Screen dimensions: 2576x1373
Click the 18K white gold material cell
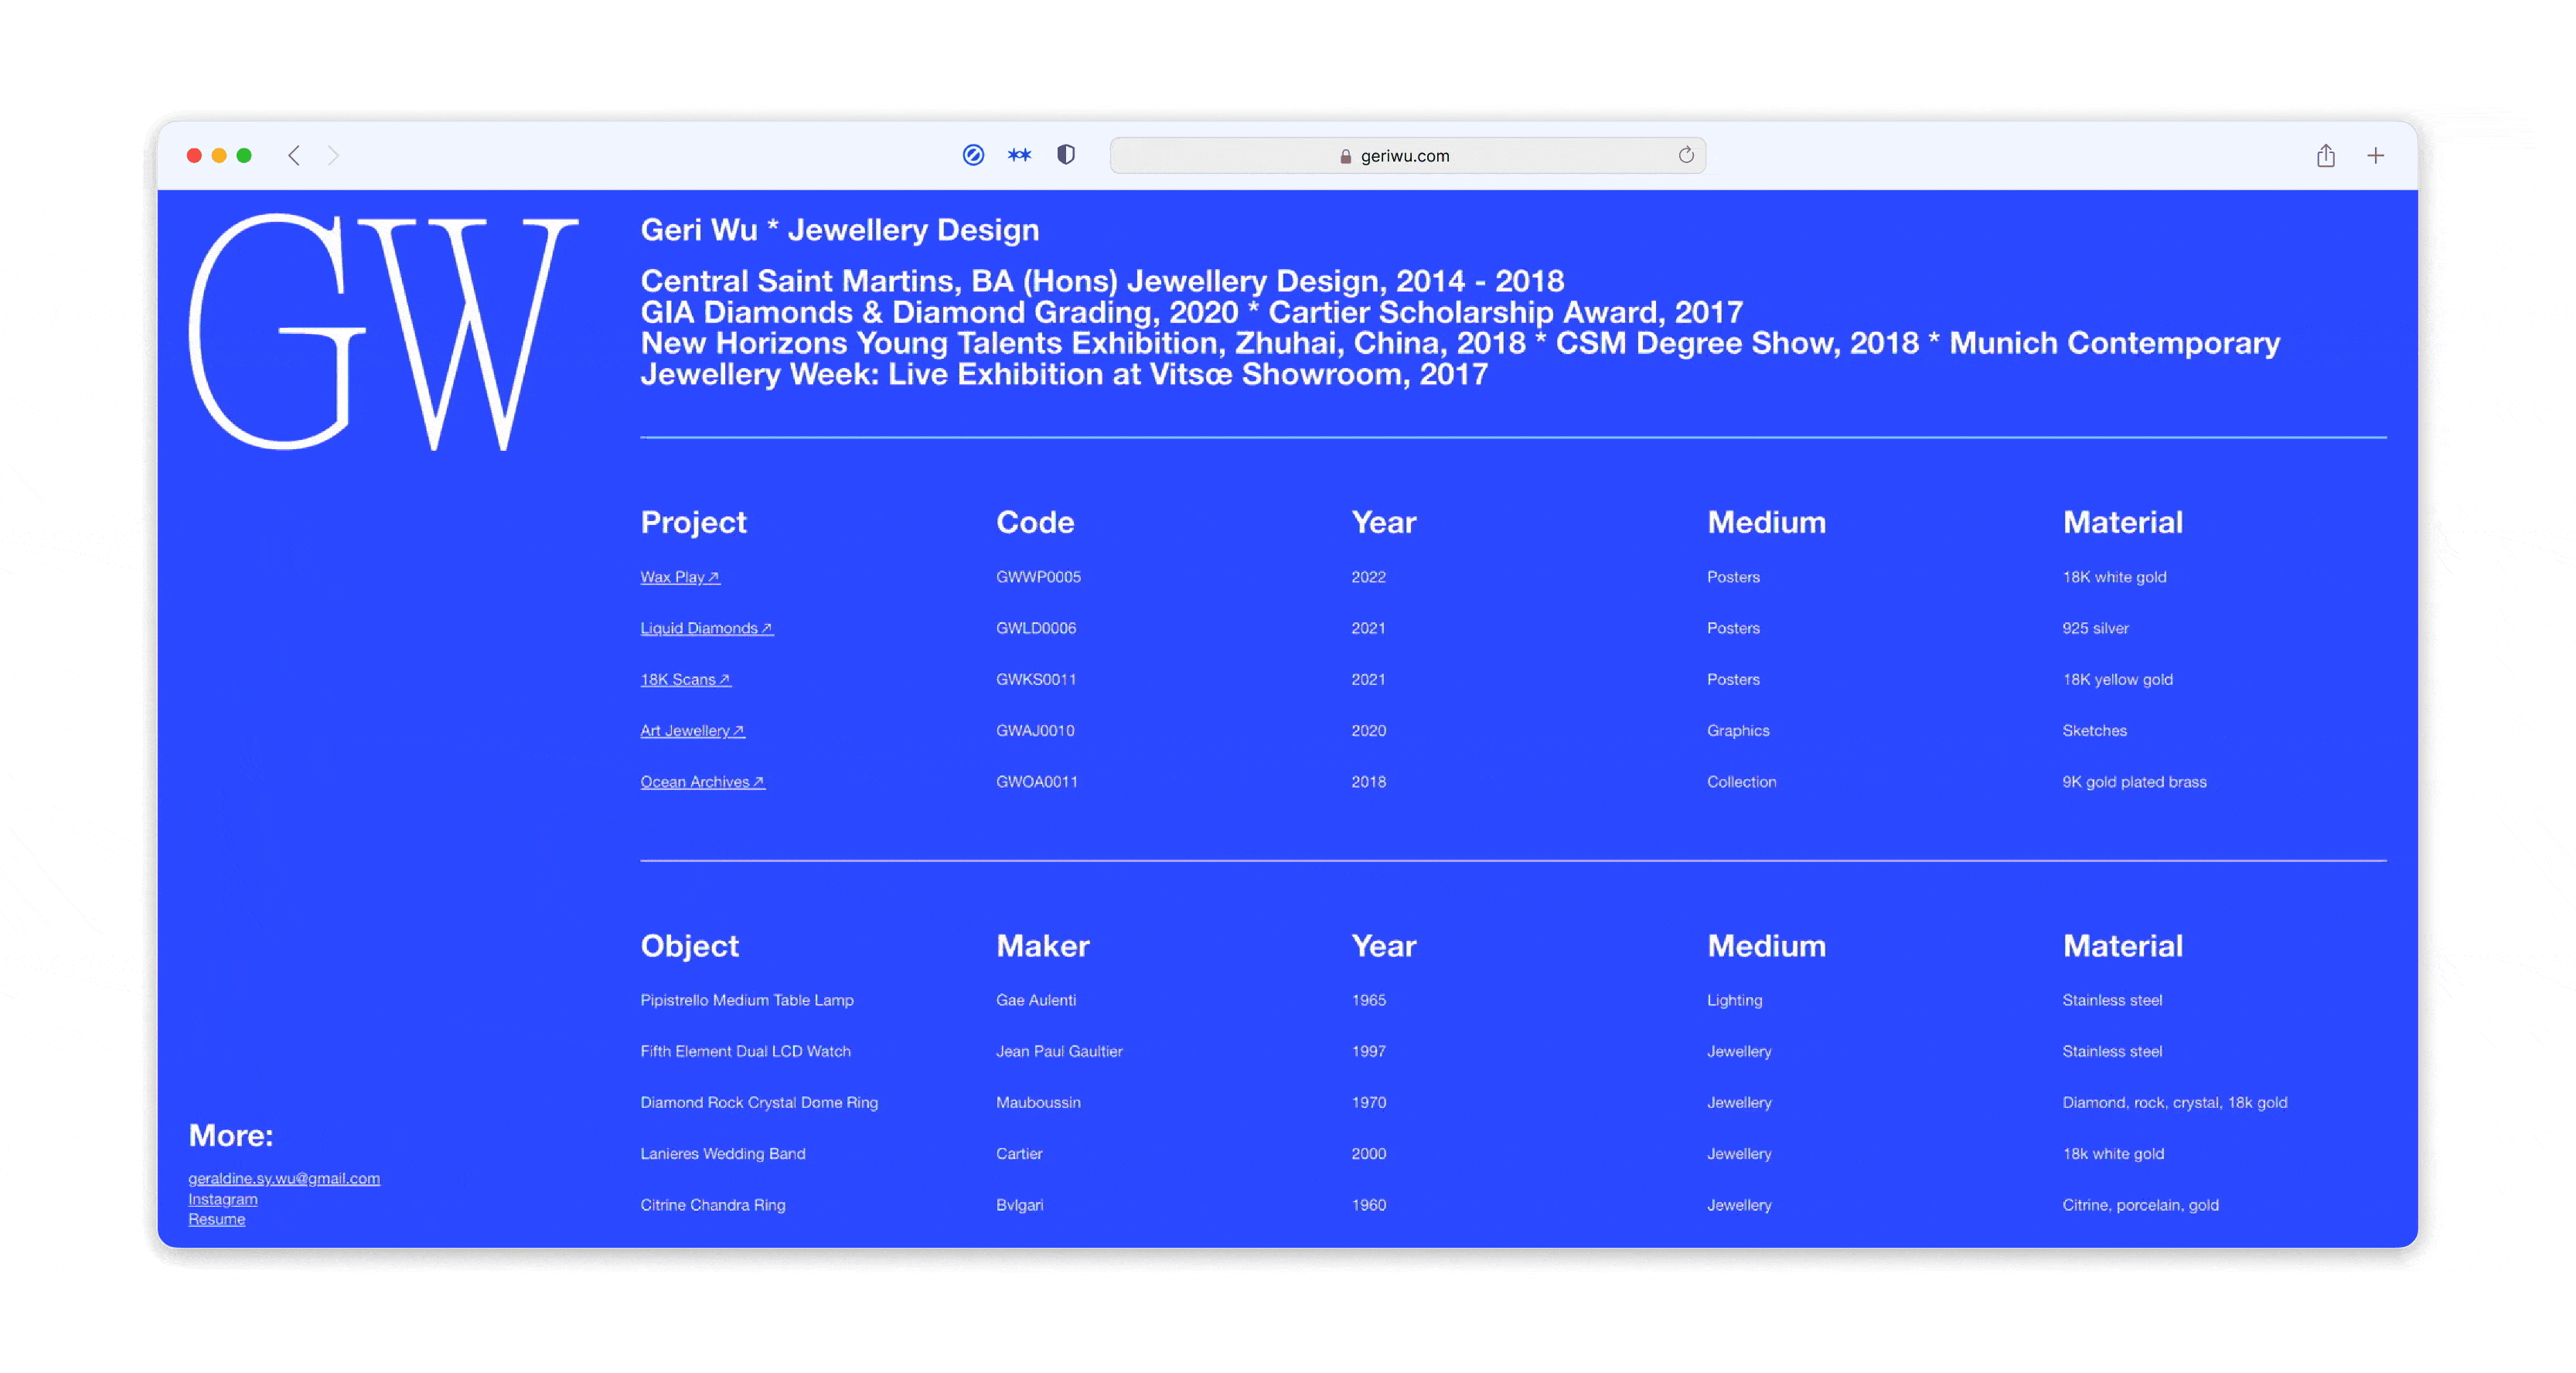coord(2114,577)
